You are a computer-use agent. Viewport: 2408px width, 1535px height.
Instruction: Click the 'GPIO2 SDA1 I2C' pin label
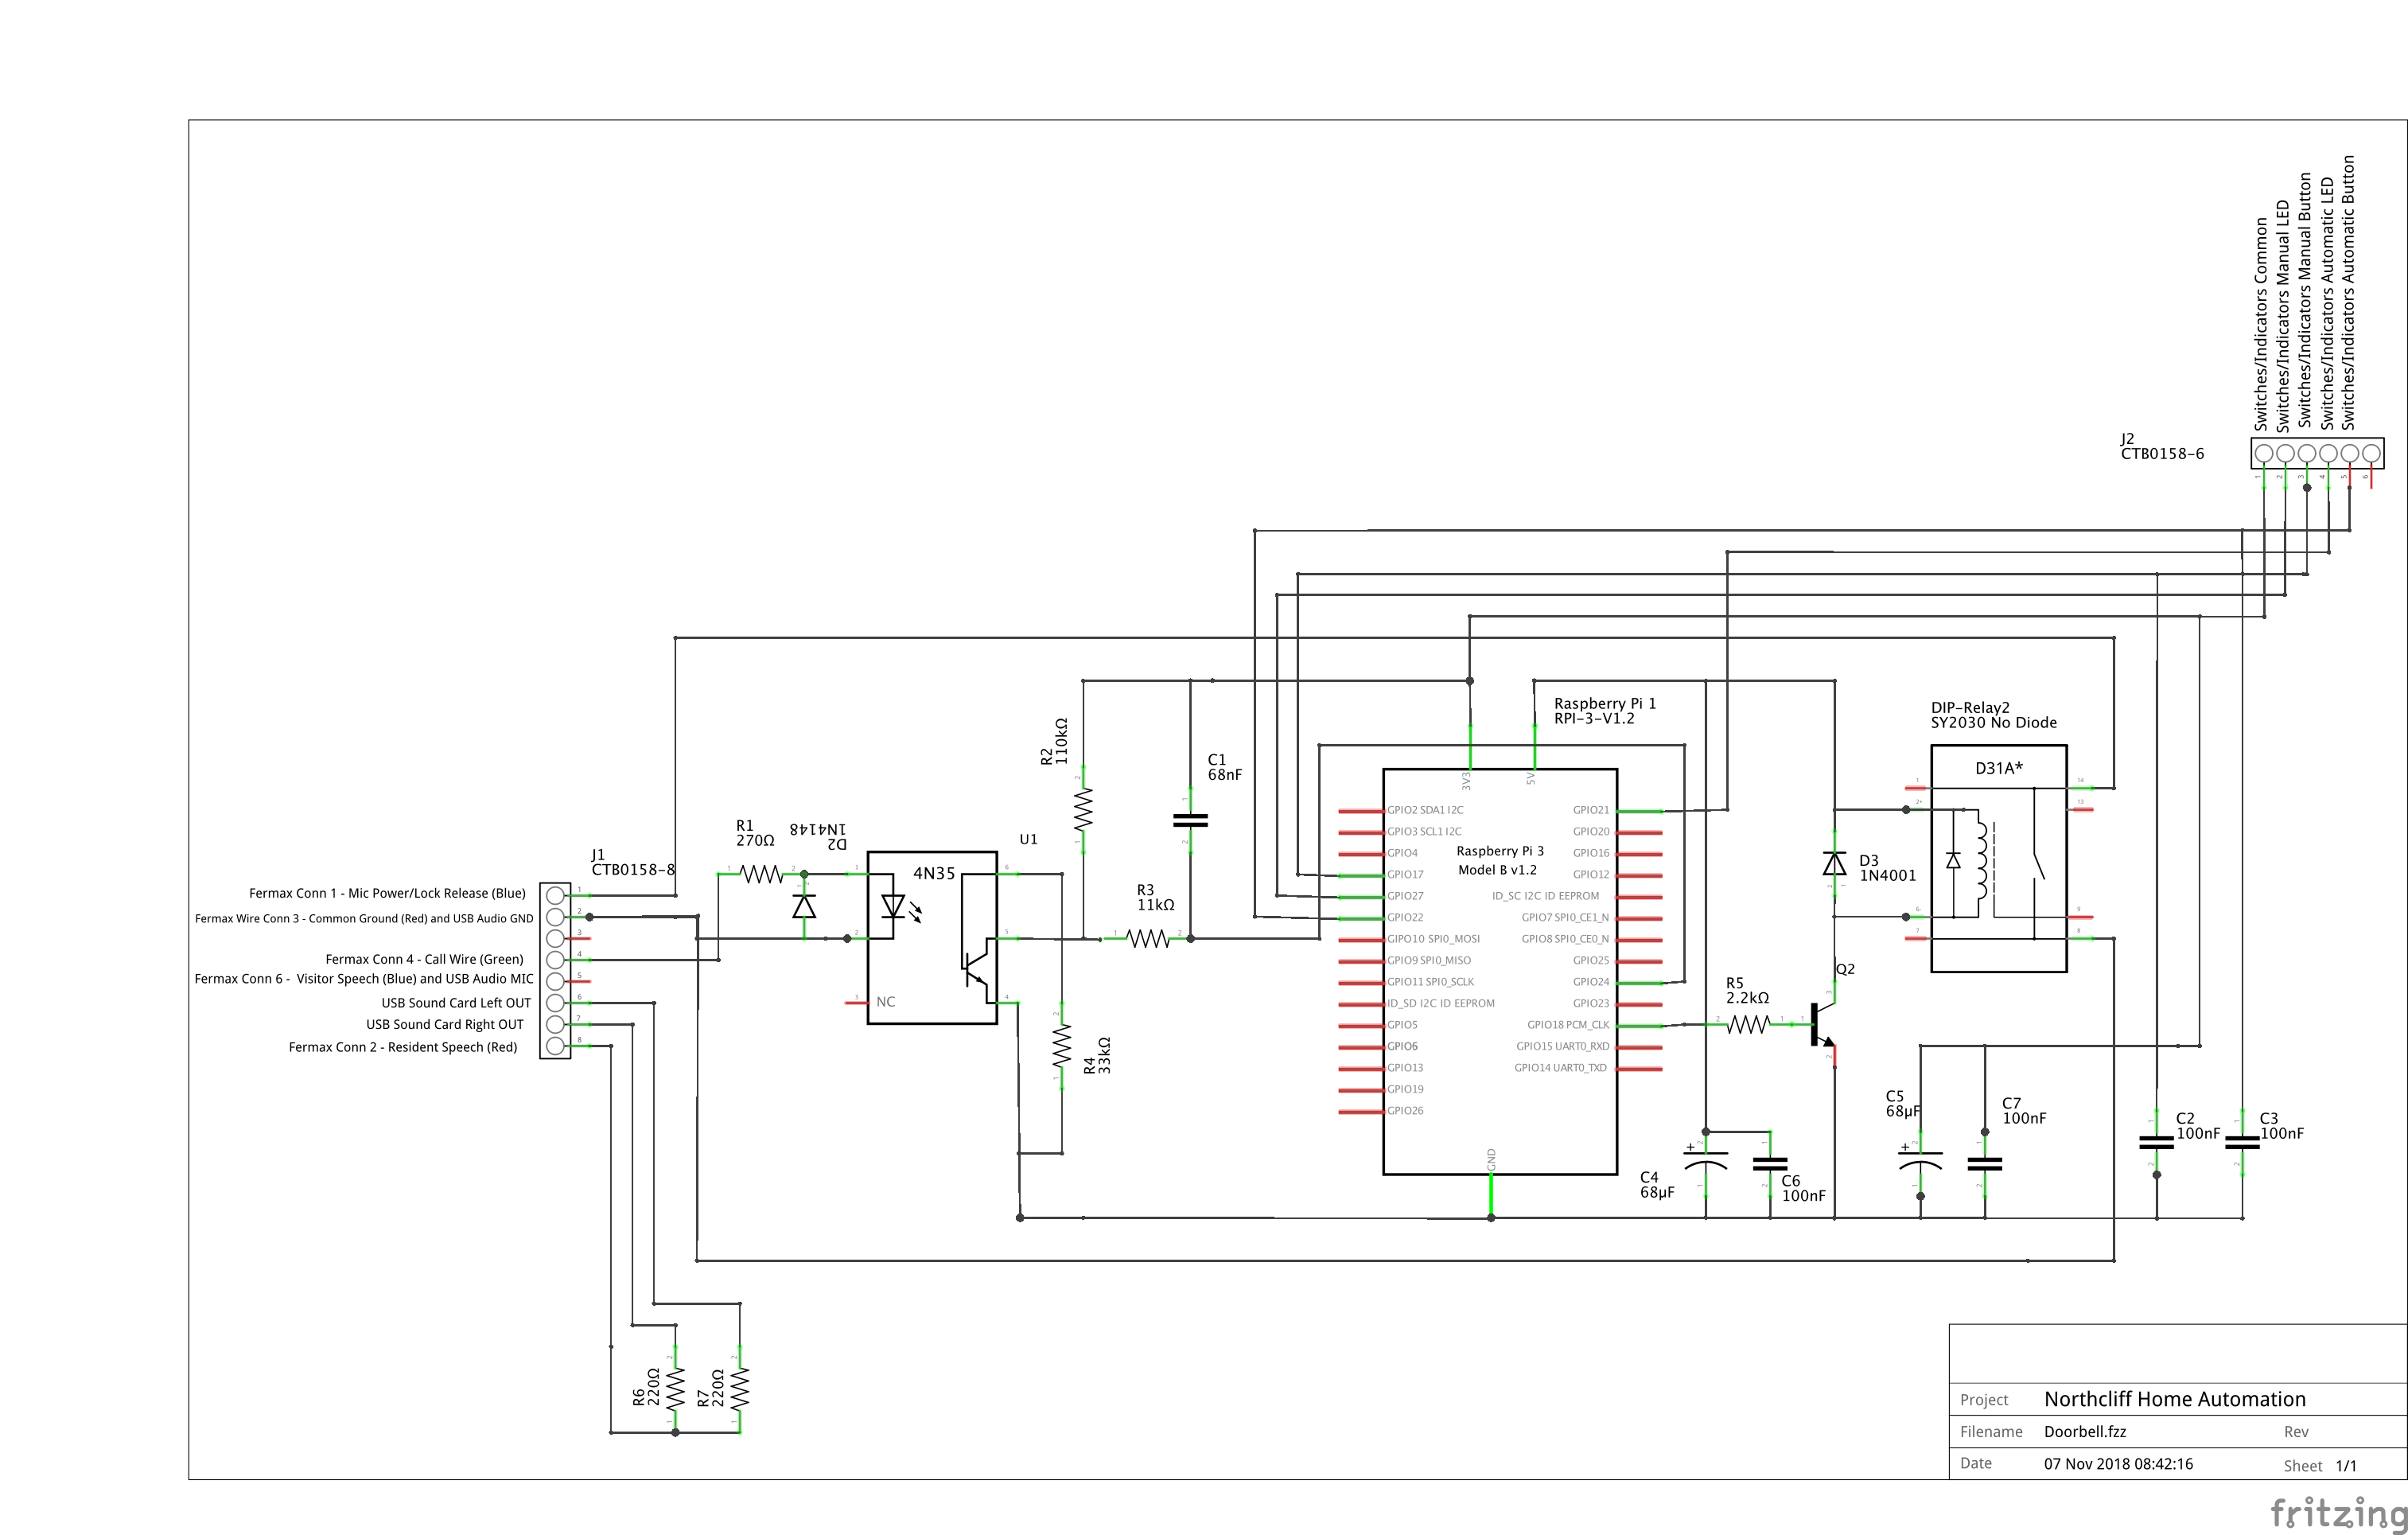[x=1425, y=810]
